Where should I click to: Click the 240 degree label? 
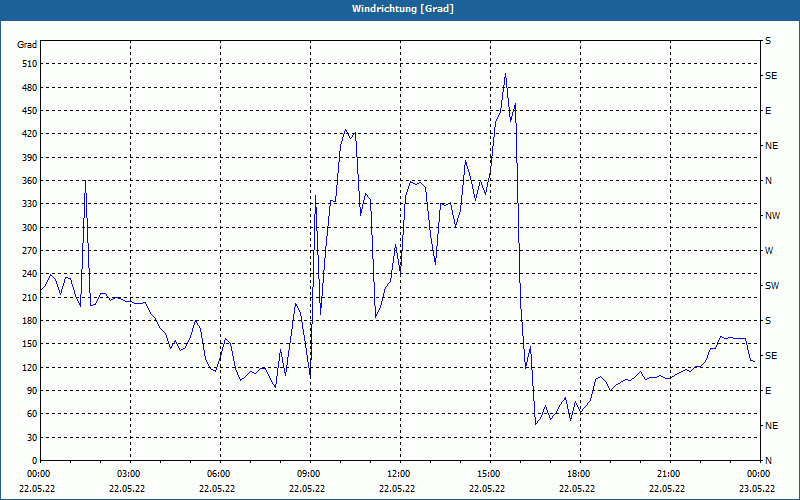click(x=30, y=274)
